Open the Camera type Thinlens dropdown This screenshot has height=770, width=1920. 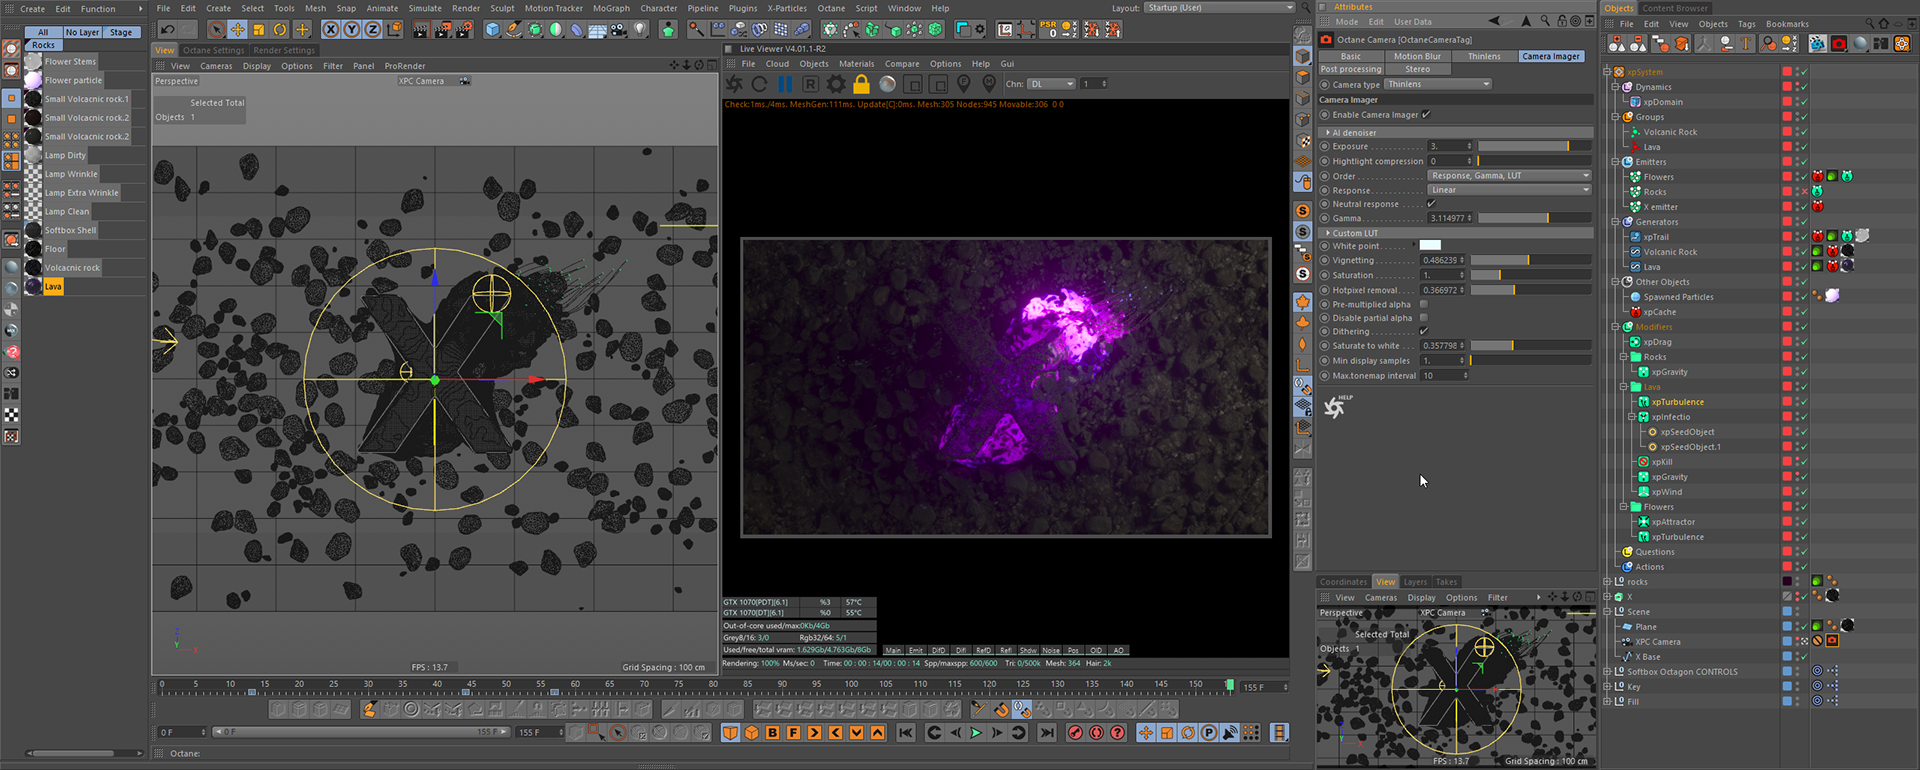click(1438, 85)
